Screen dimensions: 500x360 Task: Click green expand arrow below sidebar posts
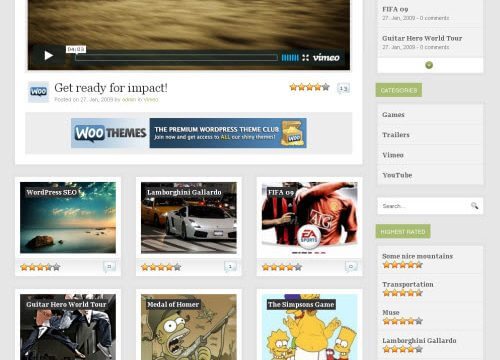click(429, 65)
